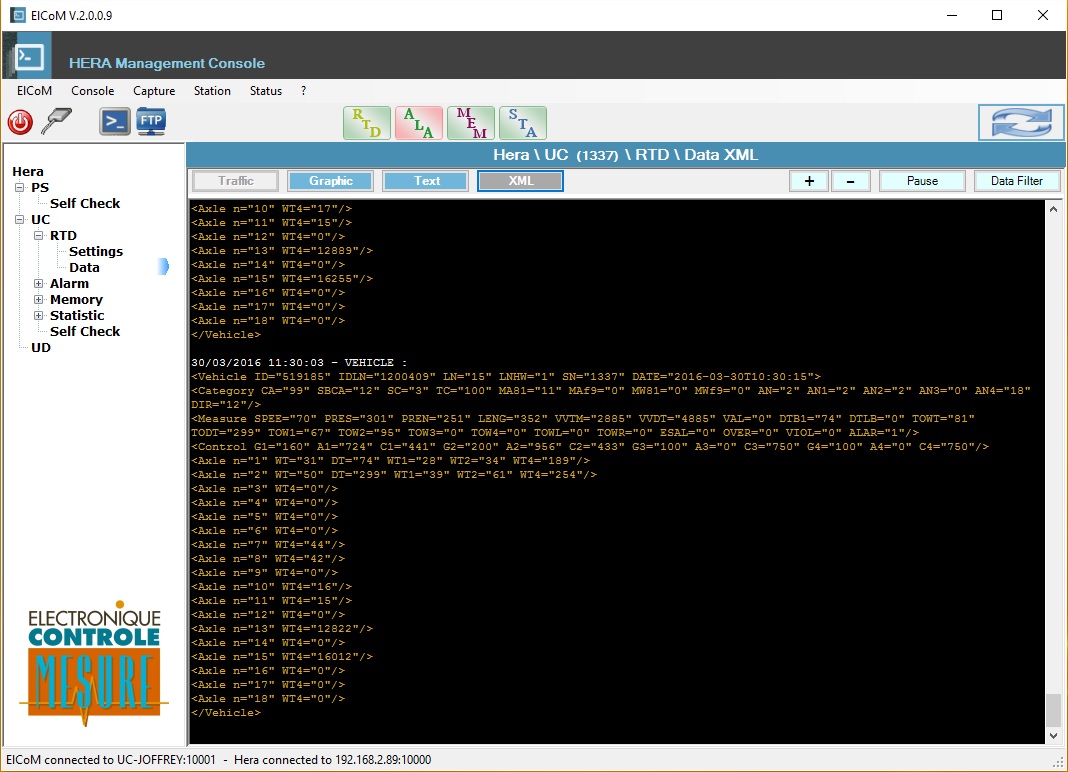Image resolution: width=1068 pixels, height=772 pixels.
Task: Expand the Statistic tree node
Action: click(39, 315)
